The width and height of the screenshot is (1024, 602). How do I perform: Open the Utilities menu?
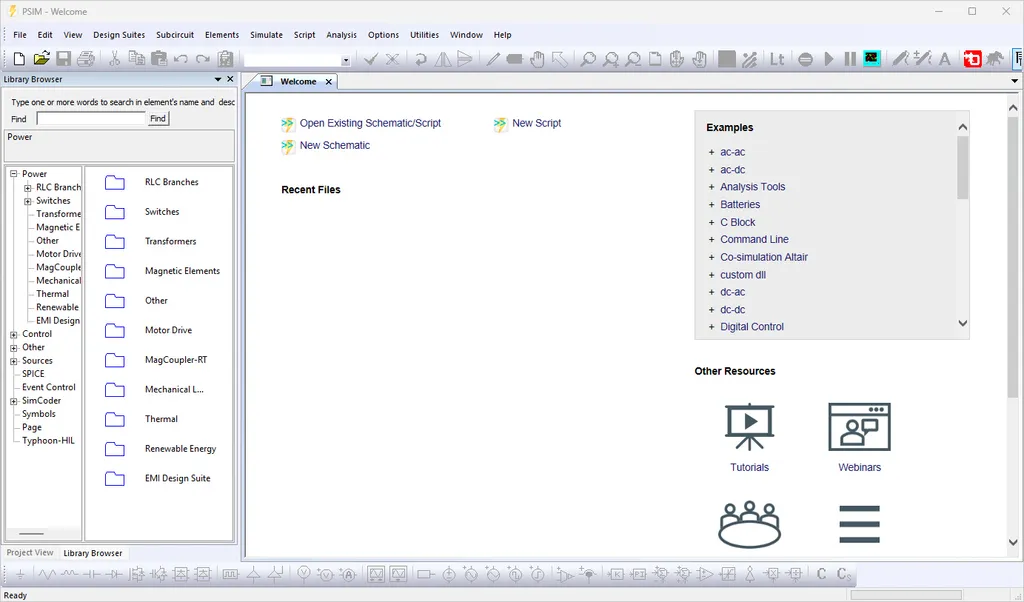click(x=424, y=35)
